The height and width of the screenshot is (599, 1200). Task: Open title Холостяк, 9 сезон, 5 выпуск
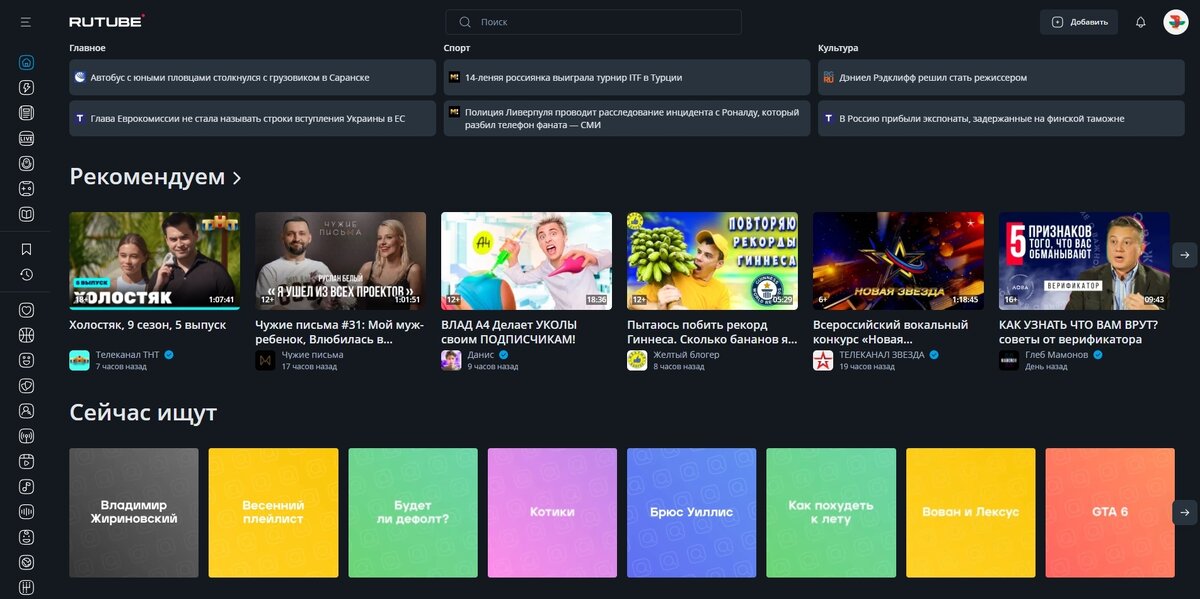pos(147,325)
